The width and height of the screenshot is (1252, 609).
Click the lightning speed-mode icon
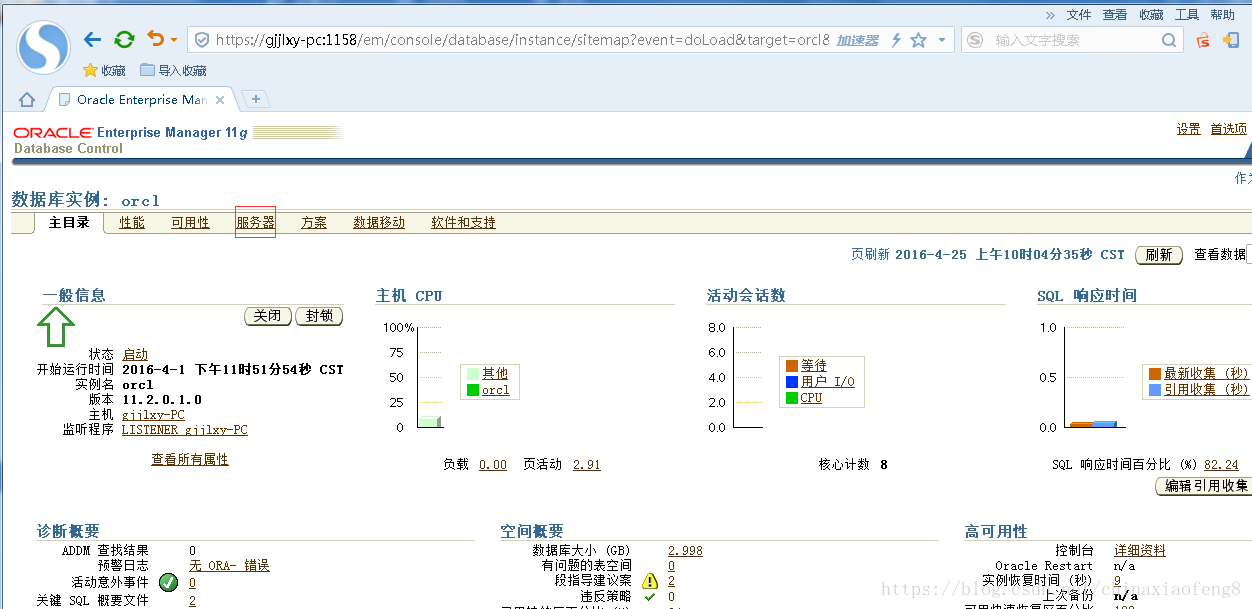pyautogui.click(x=896, y=40)
